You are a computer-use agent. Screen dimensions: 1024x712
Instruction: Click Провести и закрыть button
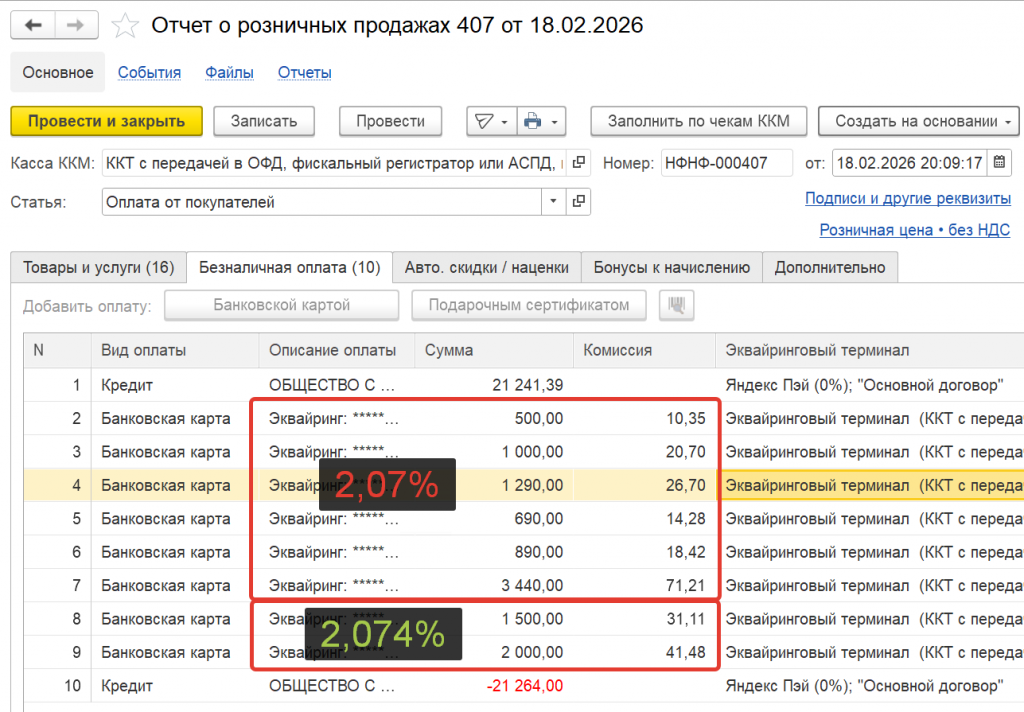tap(106, 121)
